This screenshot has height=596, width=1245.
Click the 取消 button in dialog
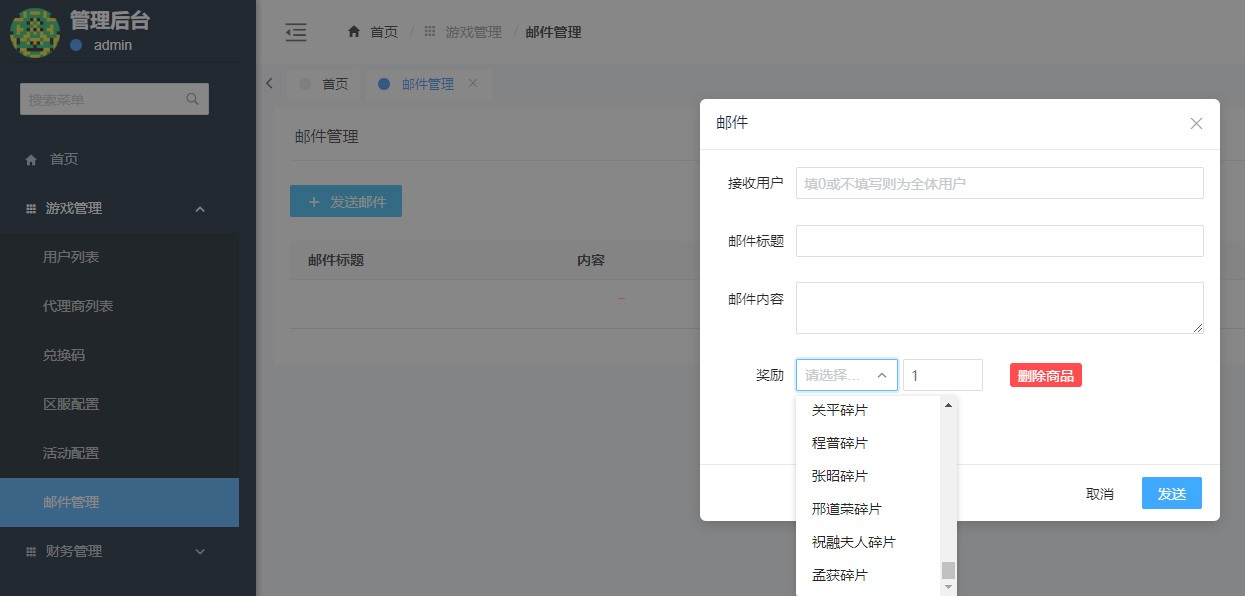point(1099,494)
